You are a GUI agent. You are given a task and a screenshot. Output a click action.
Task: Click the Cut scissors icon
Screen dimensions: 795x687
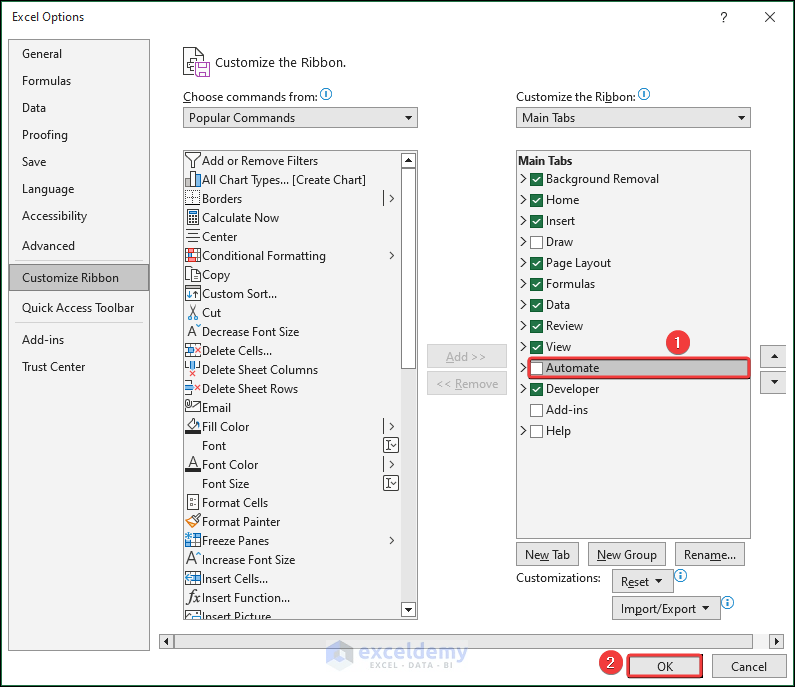tap(193, 312)
